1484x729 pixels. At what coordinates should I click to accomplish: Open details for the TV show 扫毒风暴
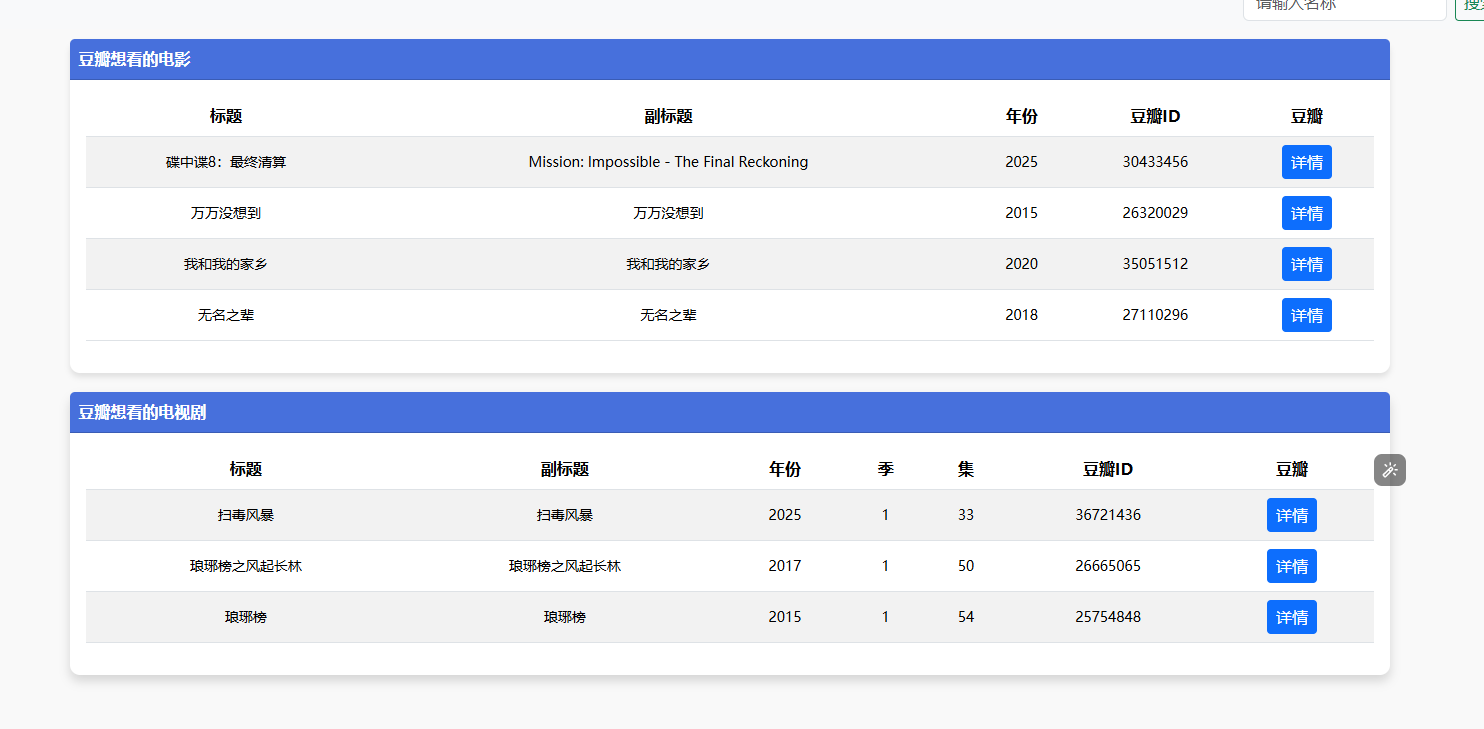click(x=1291, y=515)
